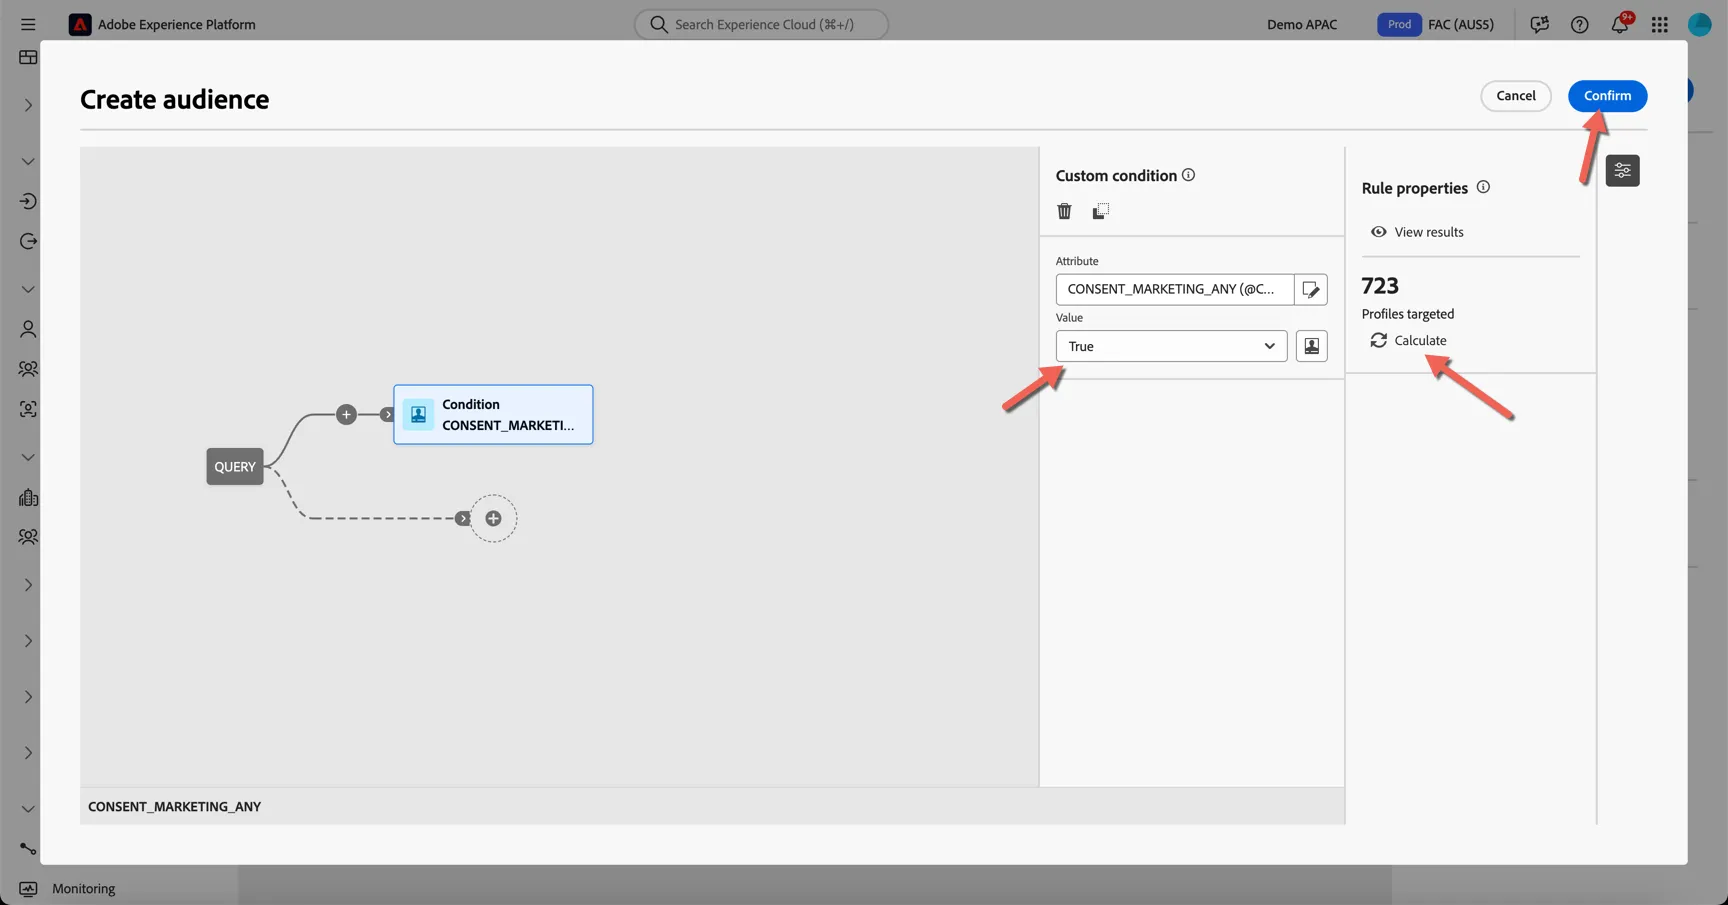Click the info icon next to Custom condition
The image size is (1728, 905).
pos(1188,175)
